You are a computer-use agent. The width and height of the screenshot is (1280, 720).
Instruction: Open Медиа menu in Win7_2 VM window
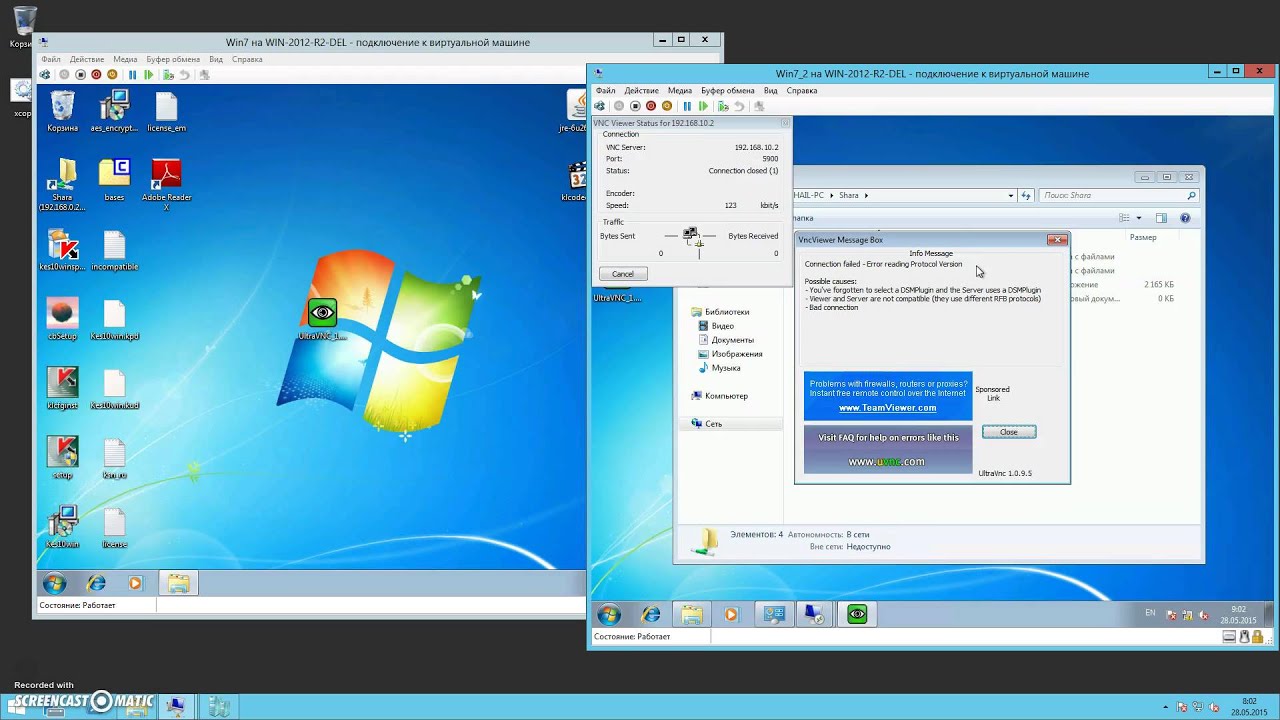point(679,90)
